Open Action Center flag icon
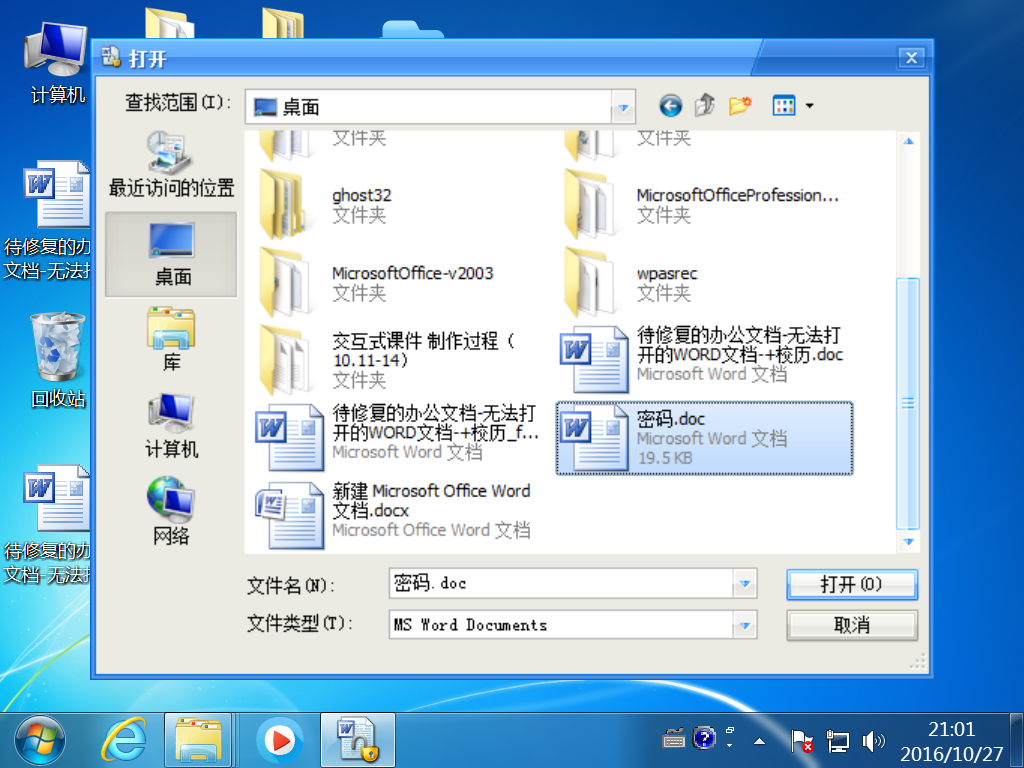Image resolution: width=1024 pixels, height=768 pixels. [801, 741]
